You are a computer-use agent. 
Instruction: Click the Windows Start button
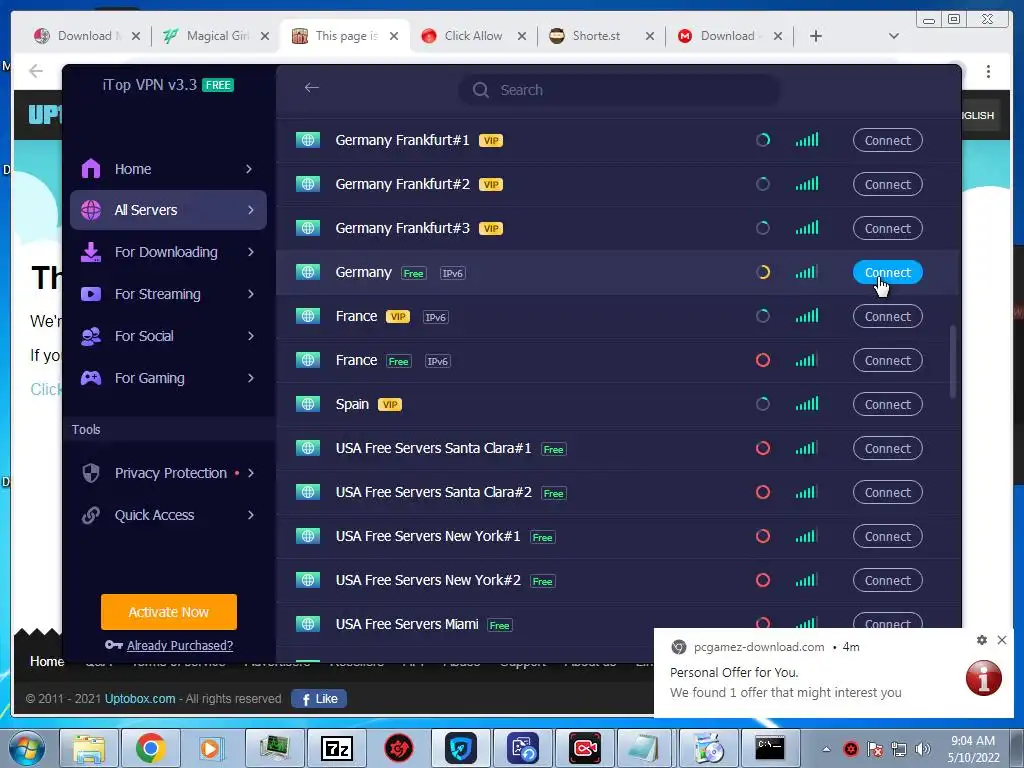coord(26,749)
